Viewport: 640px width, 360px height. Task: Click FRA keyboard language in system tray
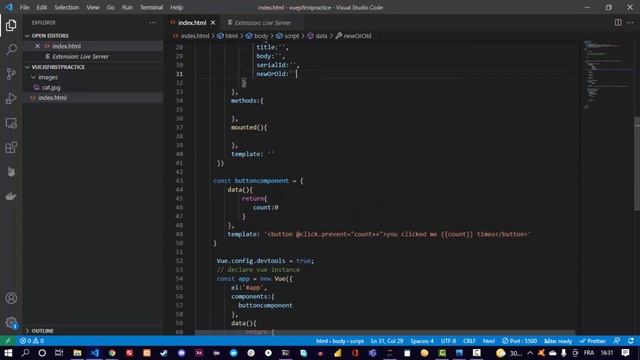pos(589,353)
